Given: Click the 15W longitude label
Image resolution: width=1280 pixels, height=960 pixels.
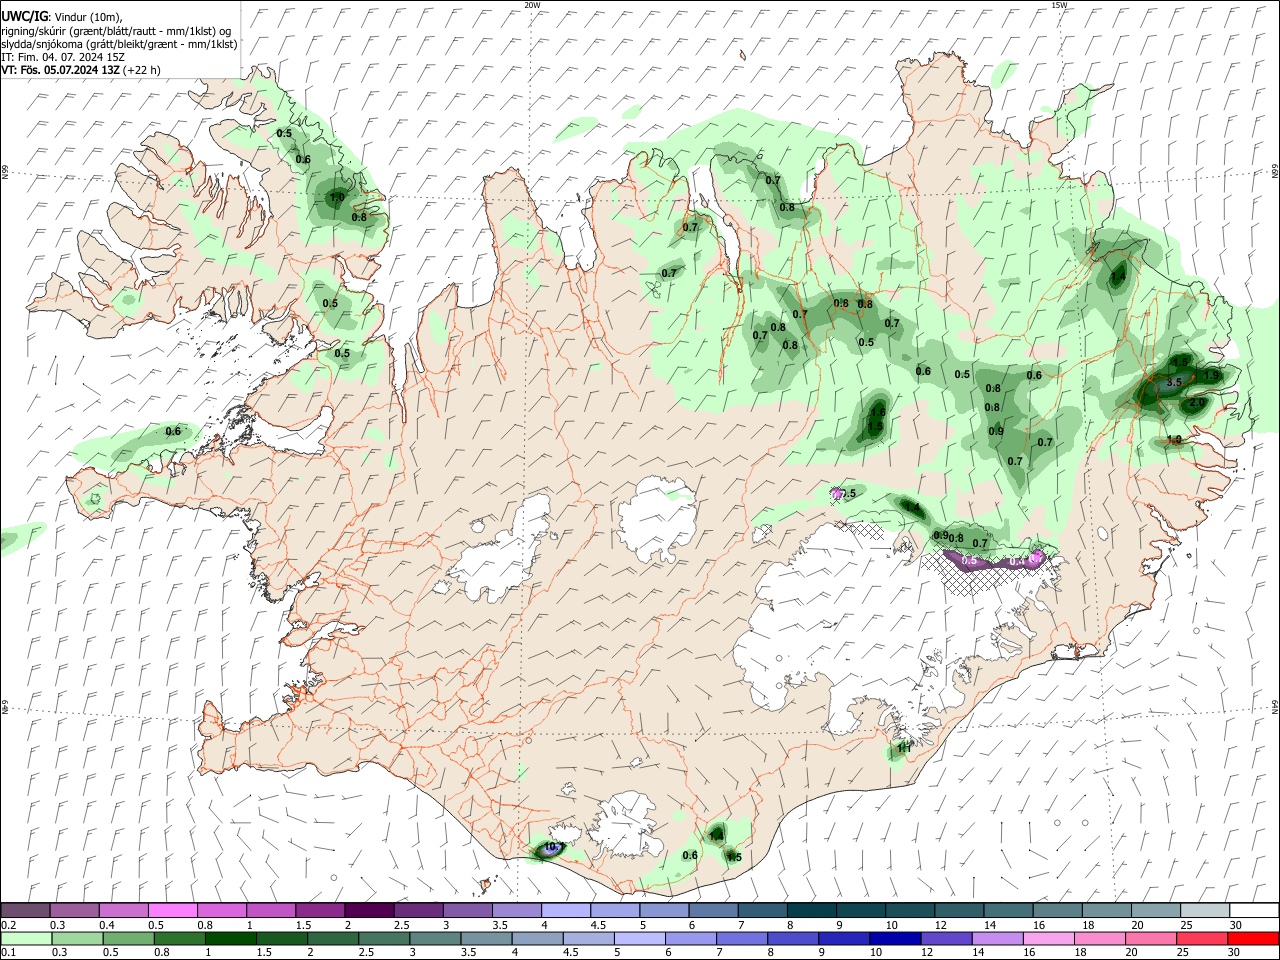Looking at the screenshot, I should coord(1059,5).
